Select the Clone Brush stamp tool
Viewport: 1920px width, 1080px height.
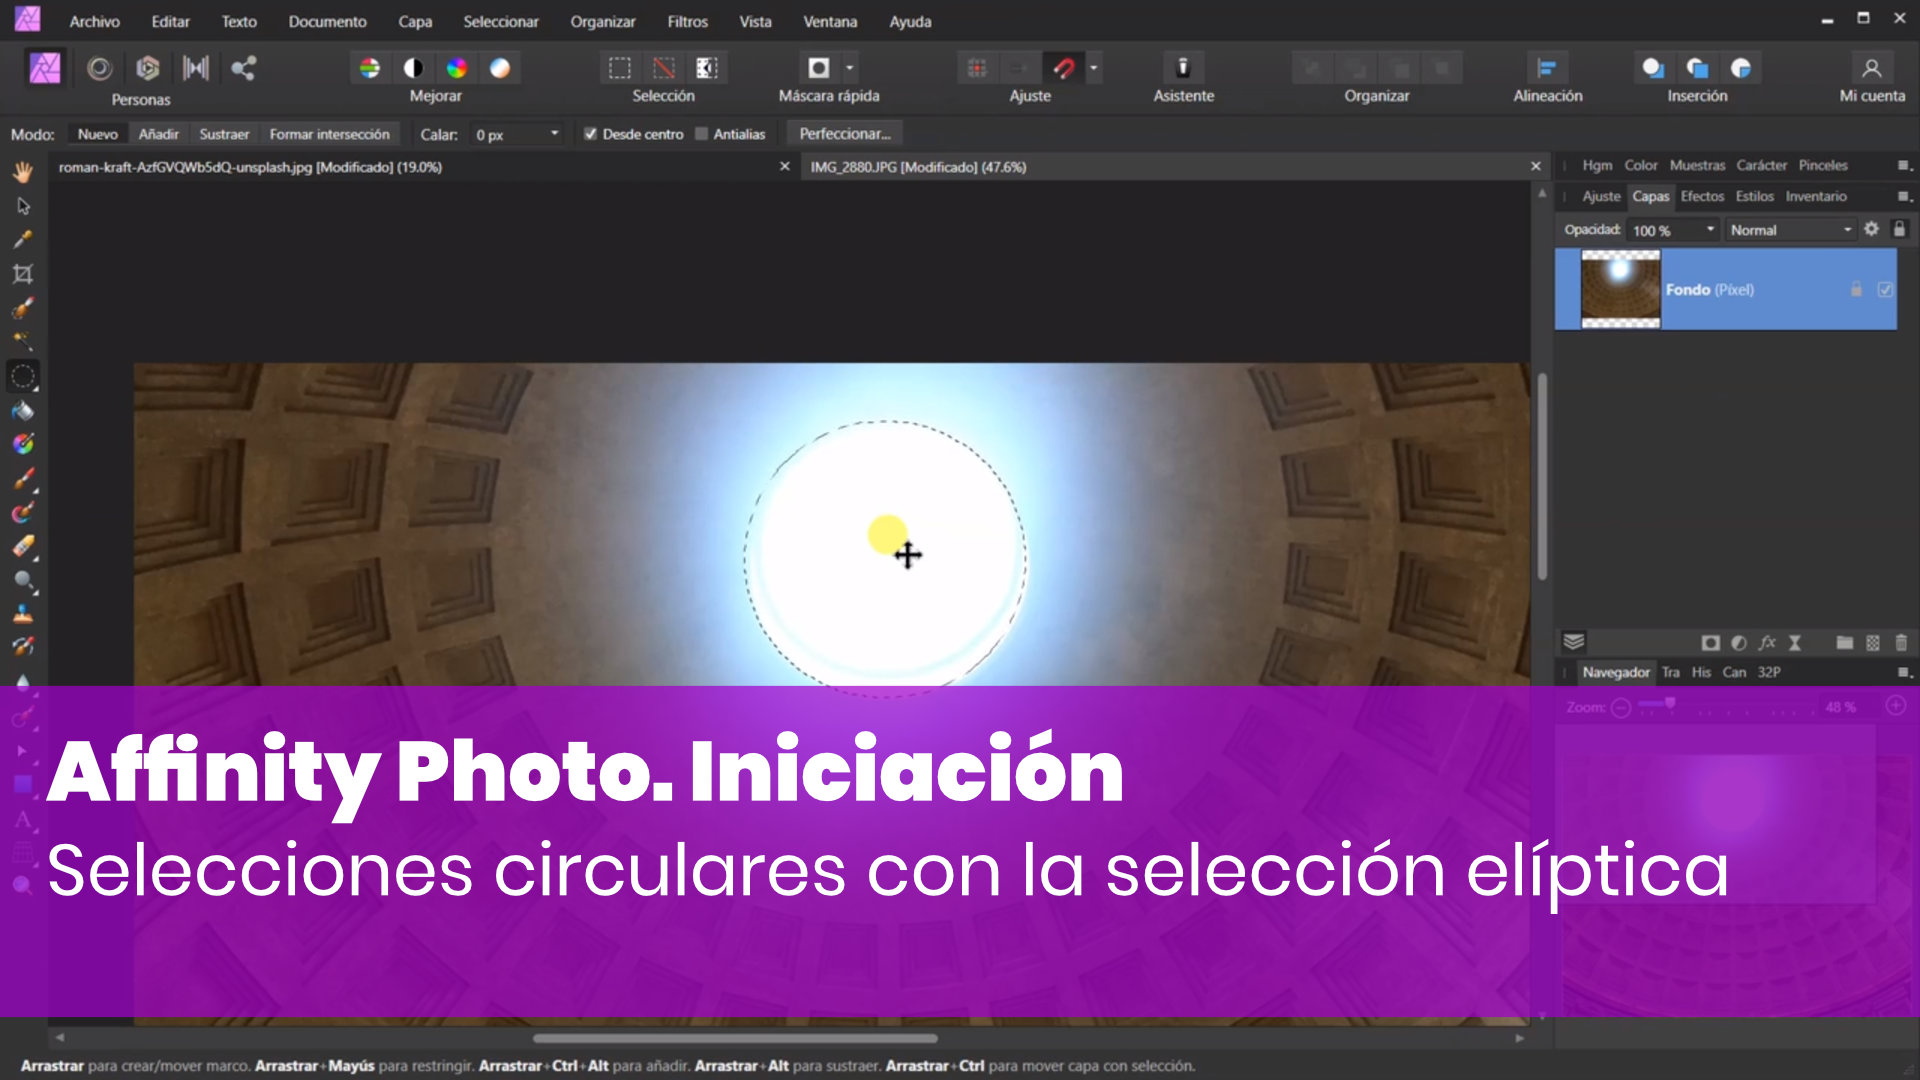[x=23, y=614]
